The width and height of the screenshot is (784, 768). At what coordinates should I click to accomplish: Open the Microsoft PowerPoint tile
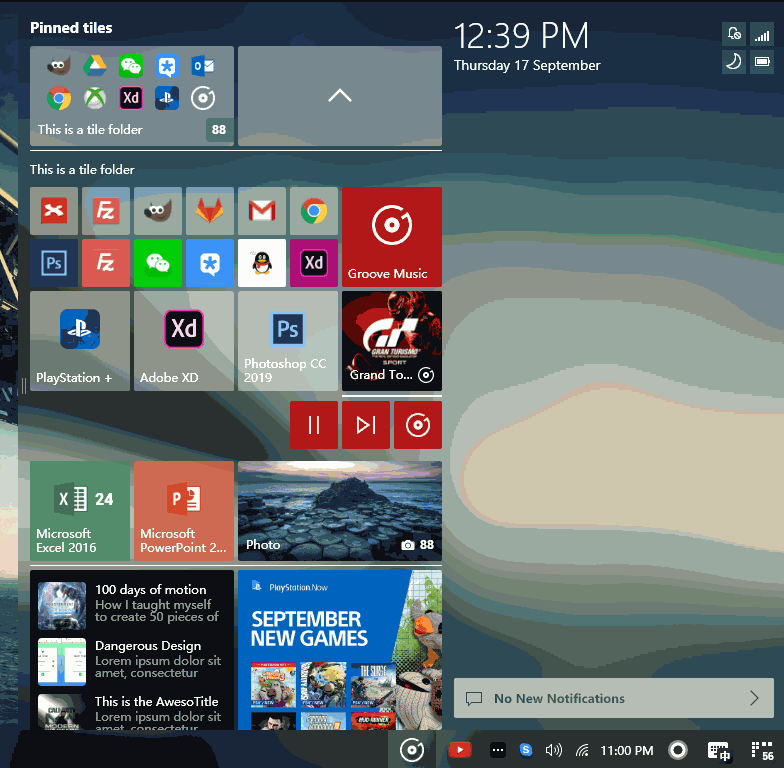184,511
